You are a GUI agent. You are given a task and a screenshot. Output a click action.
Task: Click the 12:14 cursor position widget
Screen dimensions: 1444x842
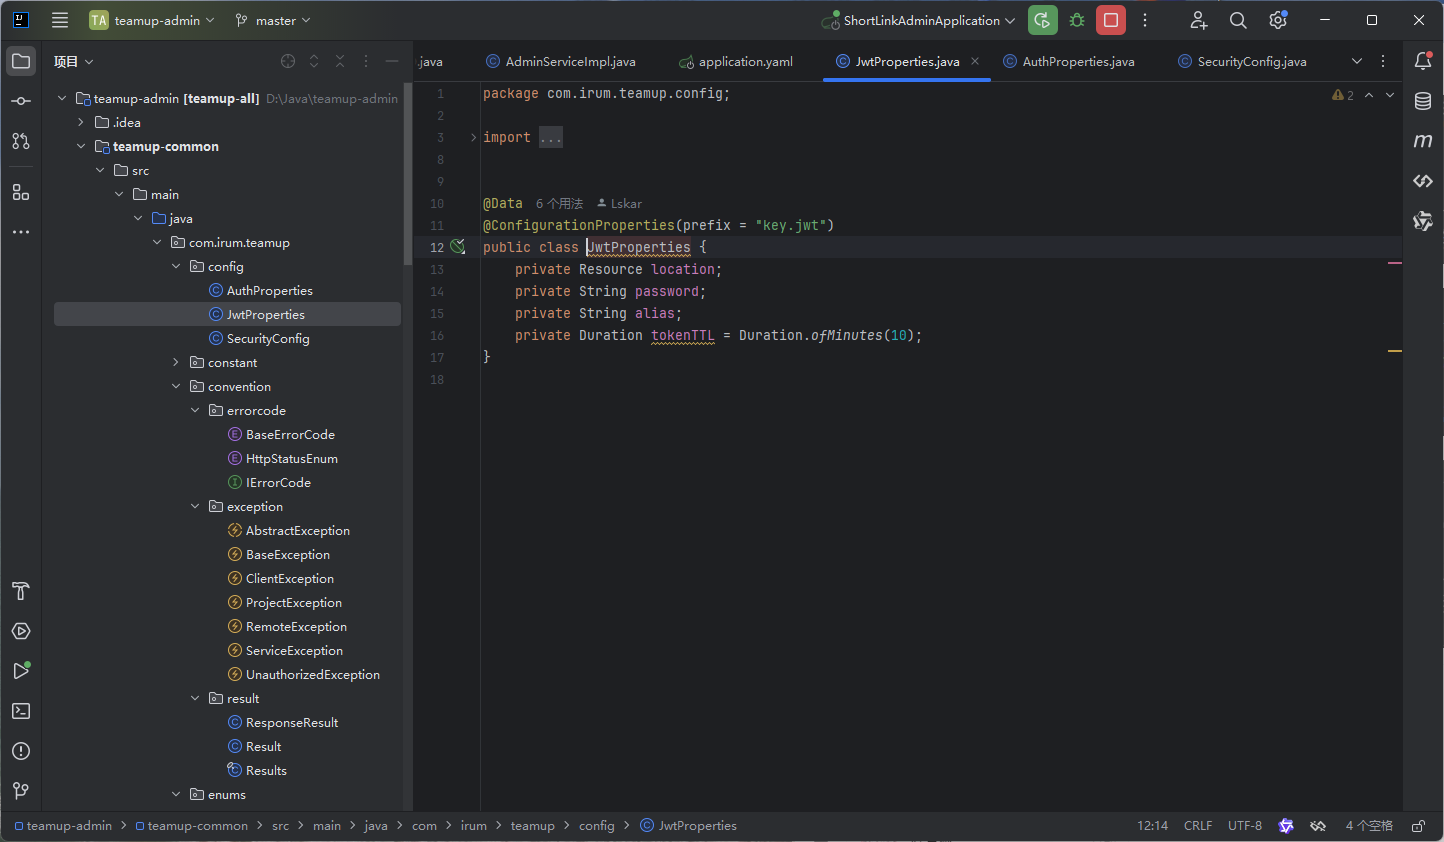[1152, 826]
